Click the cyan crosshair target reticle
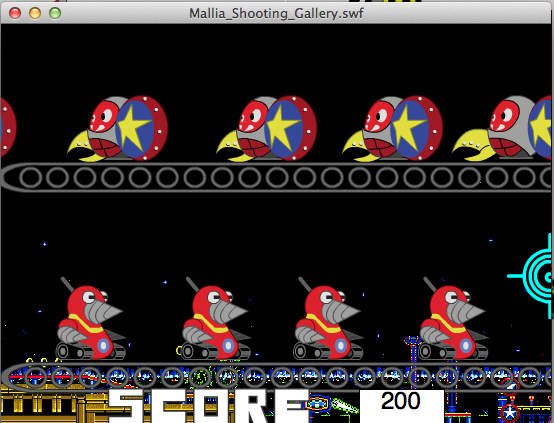Viewport: 554px width, 423px height. 530,276
